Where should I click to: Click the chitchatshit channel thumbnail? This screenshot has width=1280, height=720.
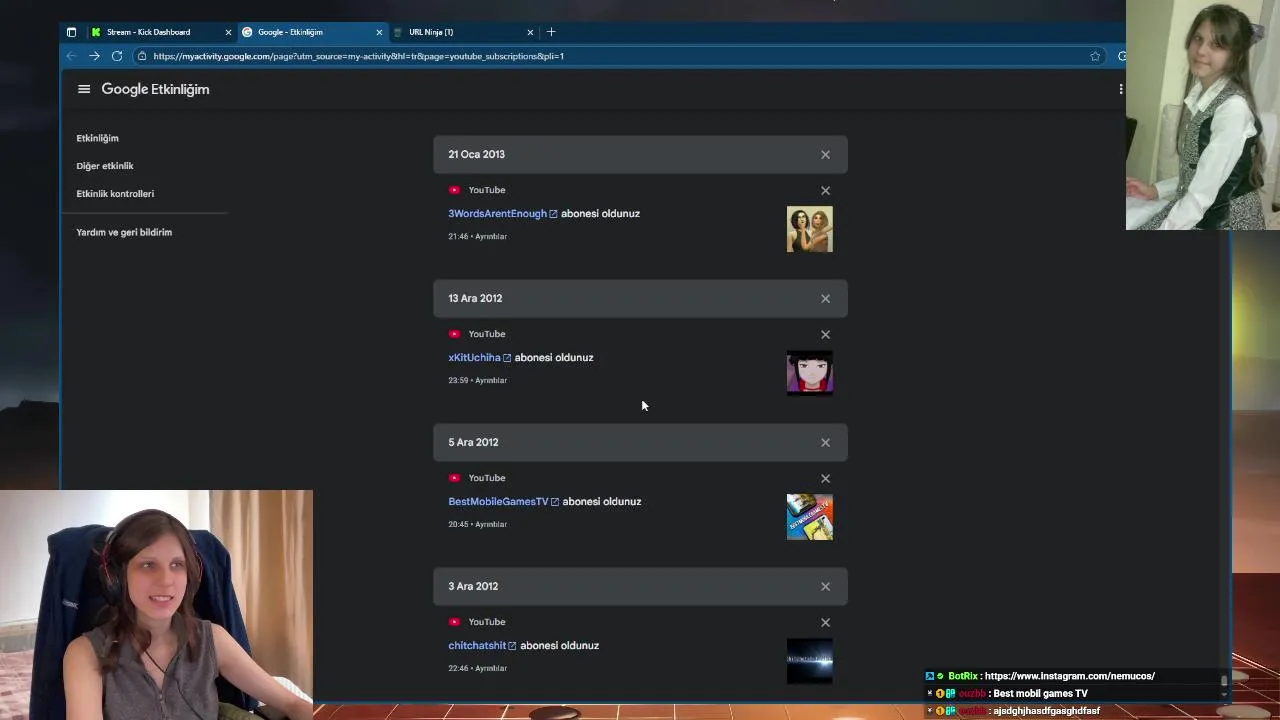click(809, 661)
